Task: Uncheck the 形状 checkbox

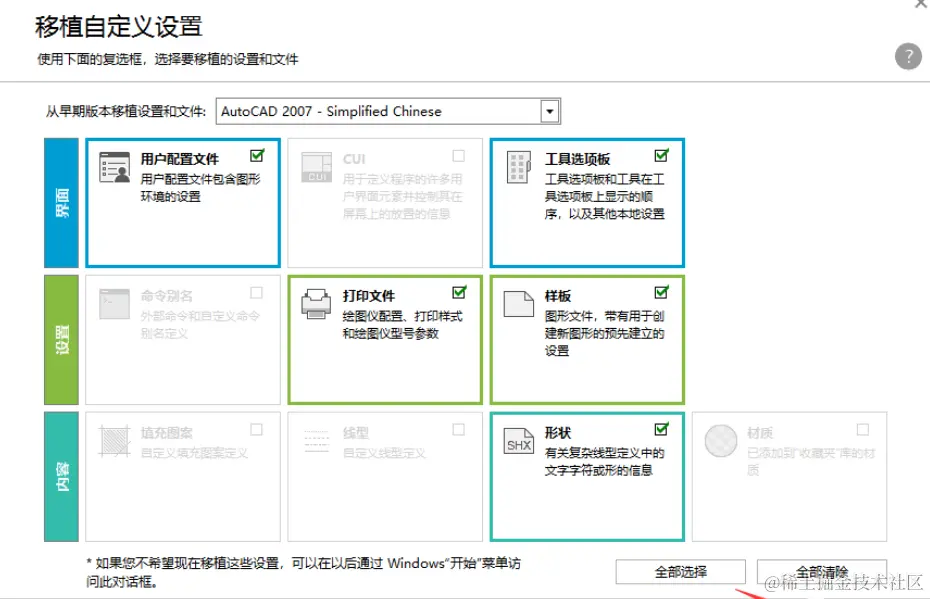Action: 660,429
